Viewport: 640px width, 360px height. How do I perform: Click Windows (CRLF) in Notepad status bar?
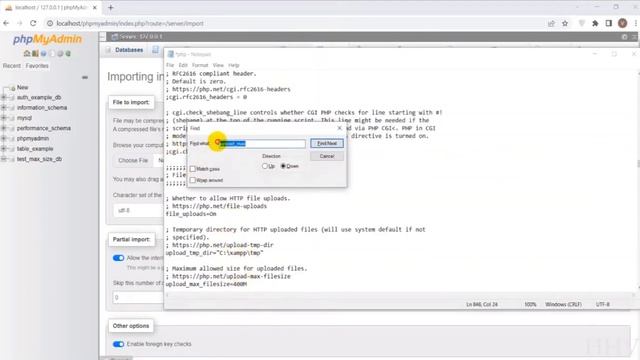[563, 304]
